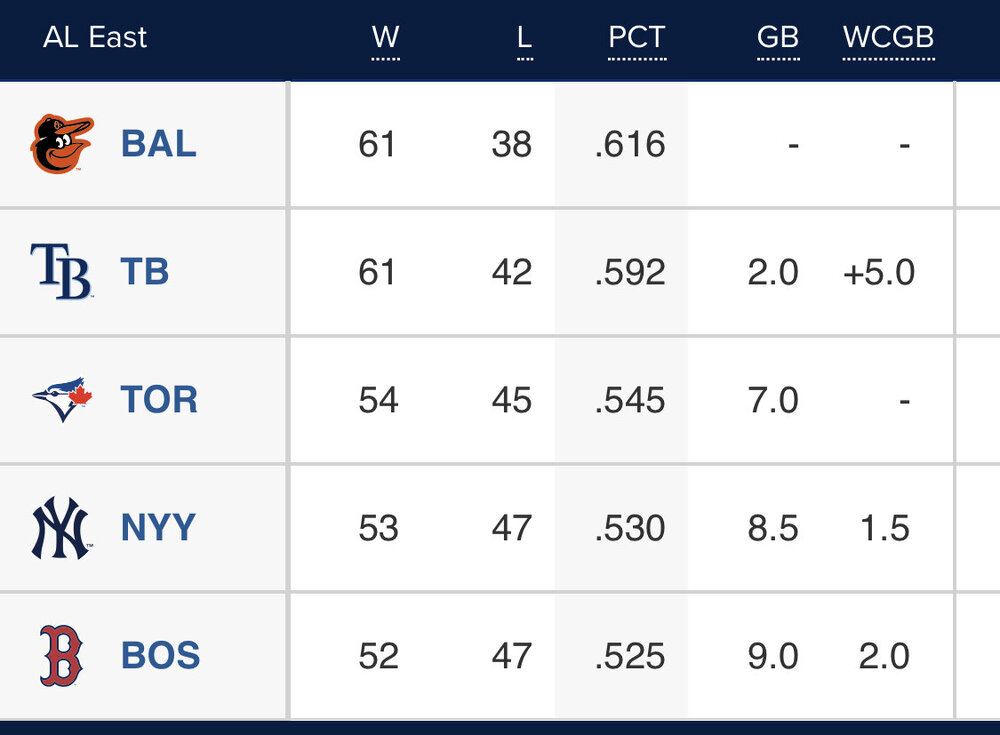The height and width of the screenshot is (735, 1000).
Task: Click the WCGB column header
Action: click(888, 38)
